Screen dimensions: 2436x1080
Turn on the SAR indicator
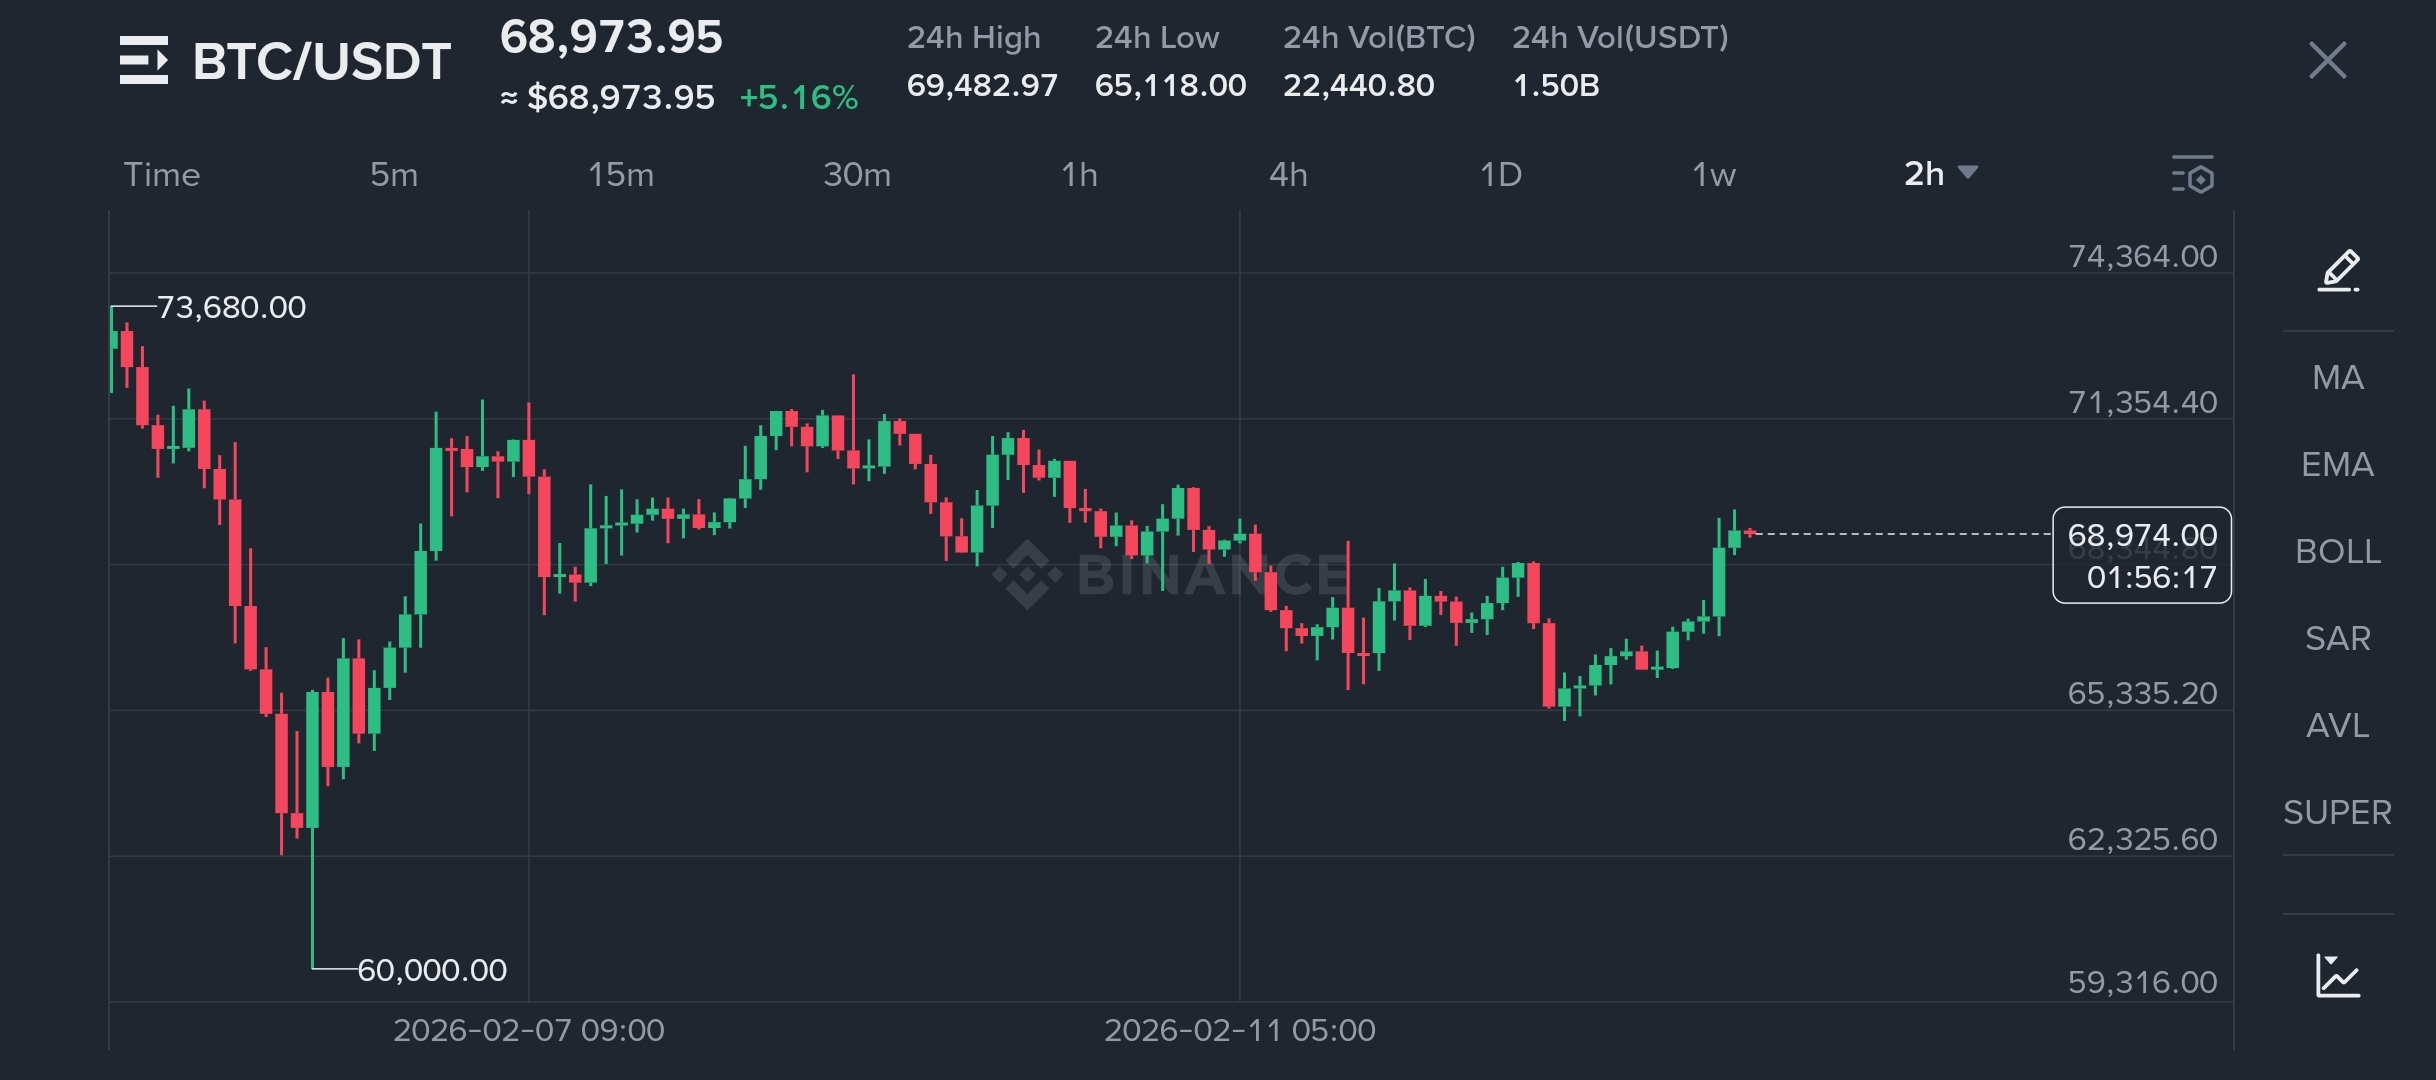(2338, 638)
